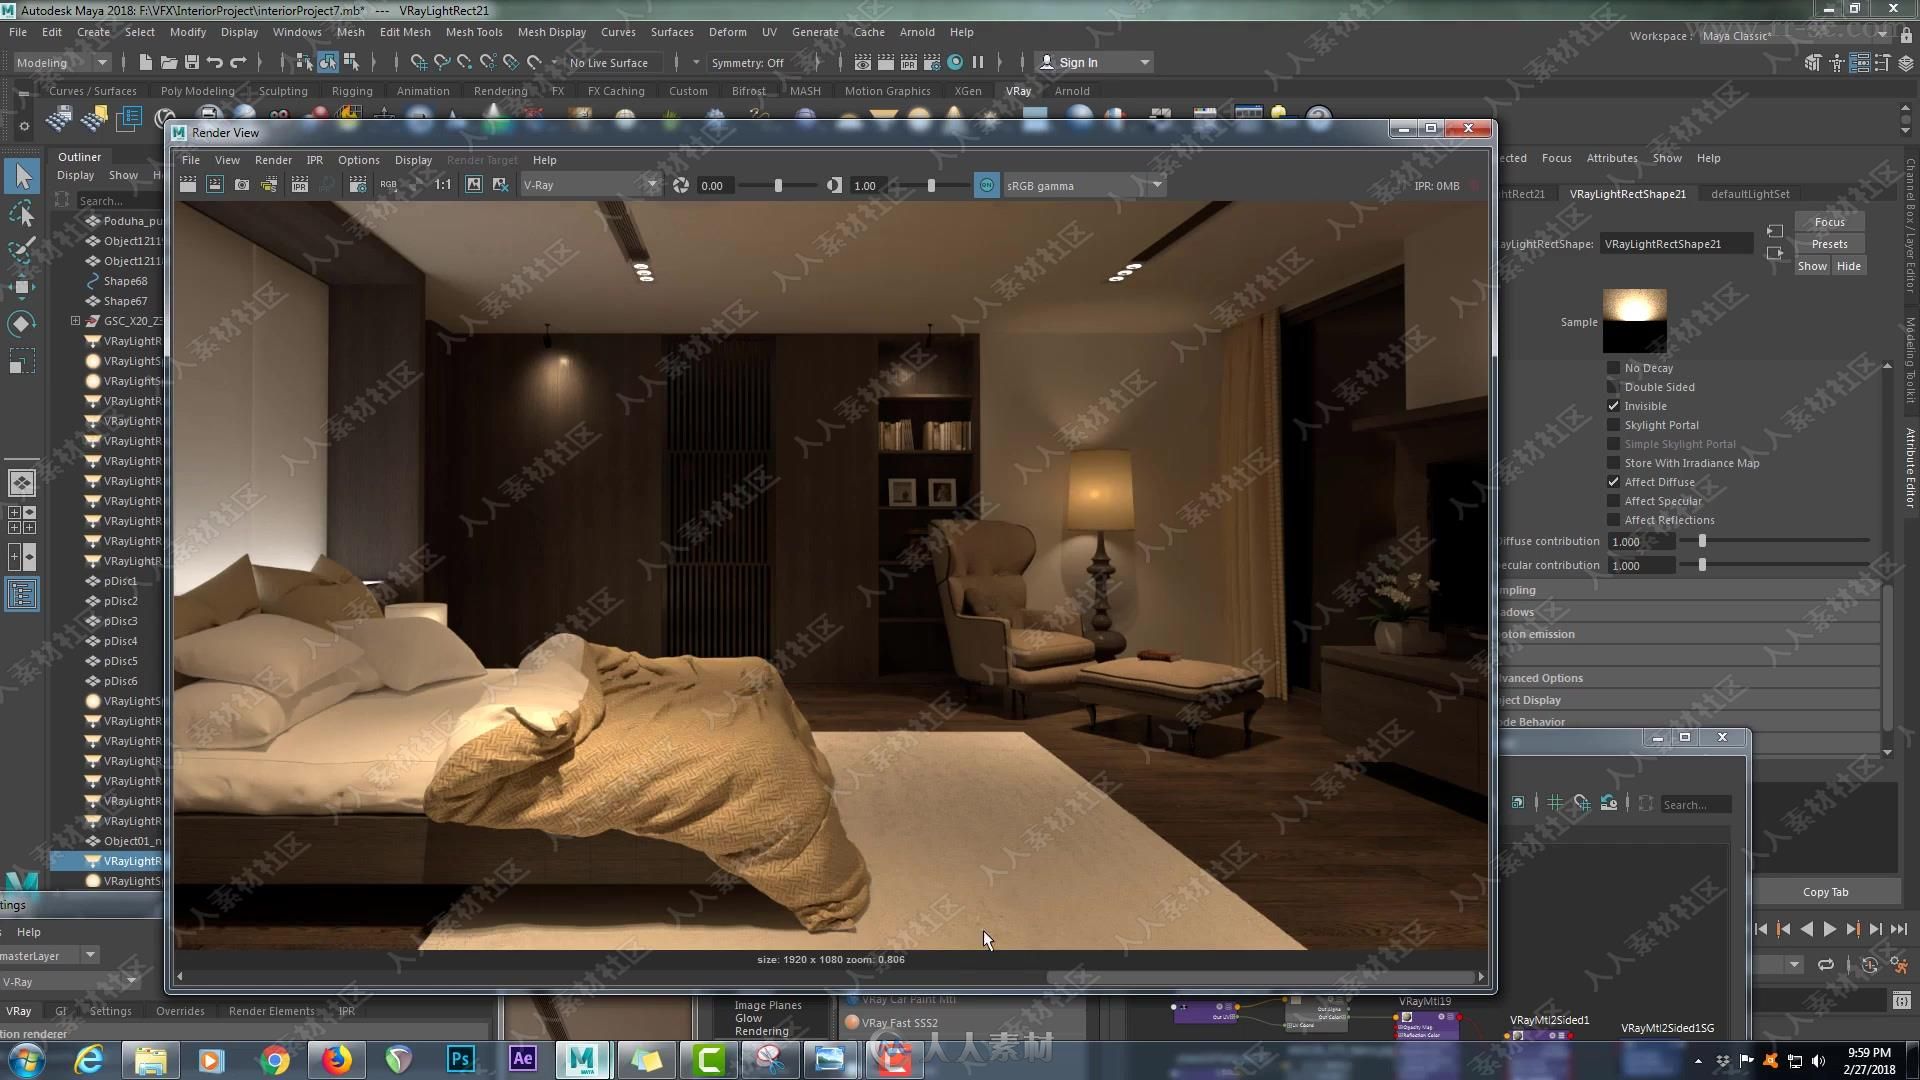The width and height of the screenshot is (1920, 1080).
Task: Choose the Select tool in the toolbox
Action: (x=23, y=177)
